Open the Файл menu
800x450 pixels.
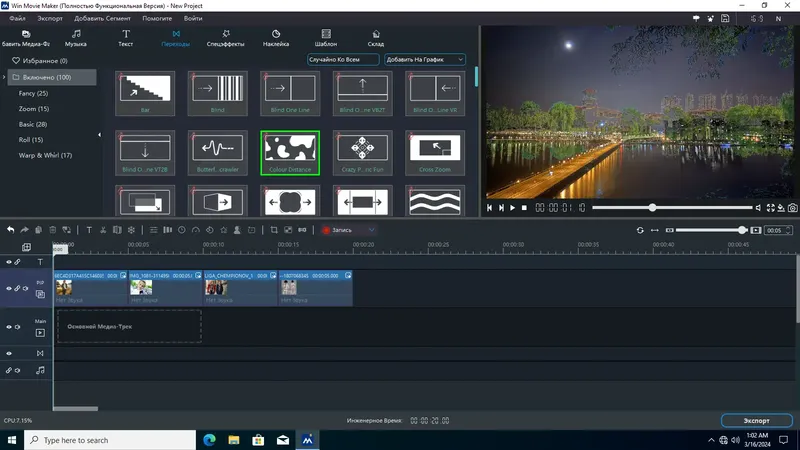[x=17, y=19]
